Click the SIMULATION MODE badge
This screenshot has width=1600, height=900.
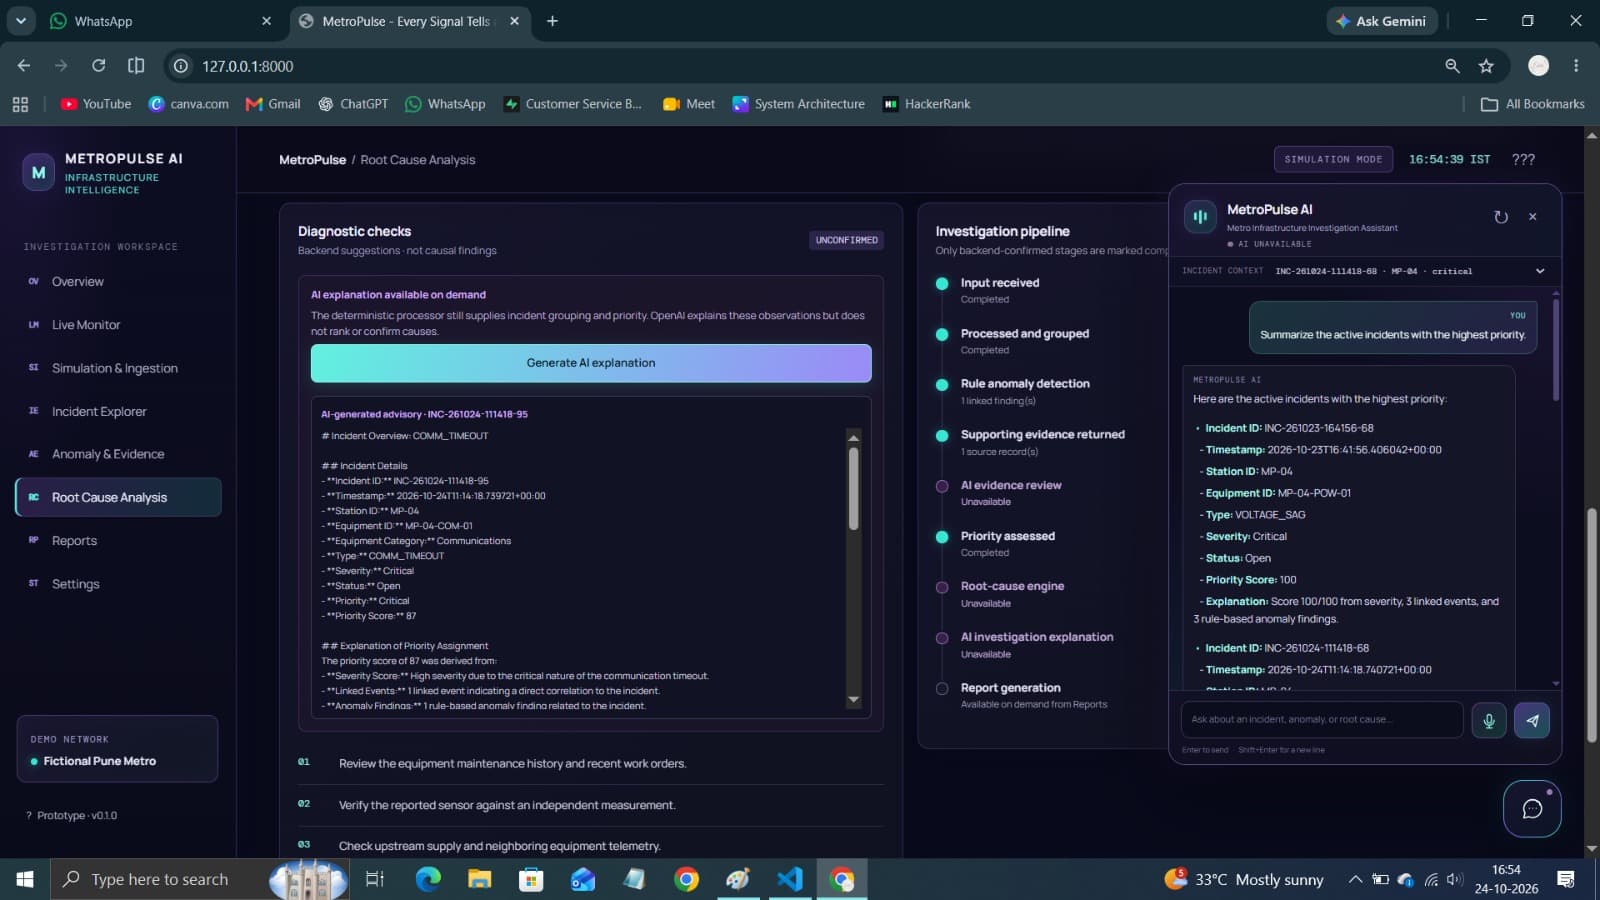point(1333,159)
